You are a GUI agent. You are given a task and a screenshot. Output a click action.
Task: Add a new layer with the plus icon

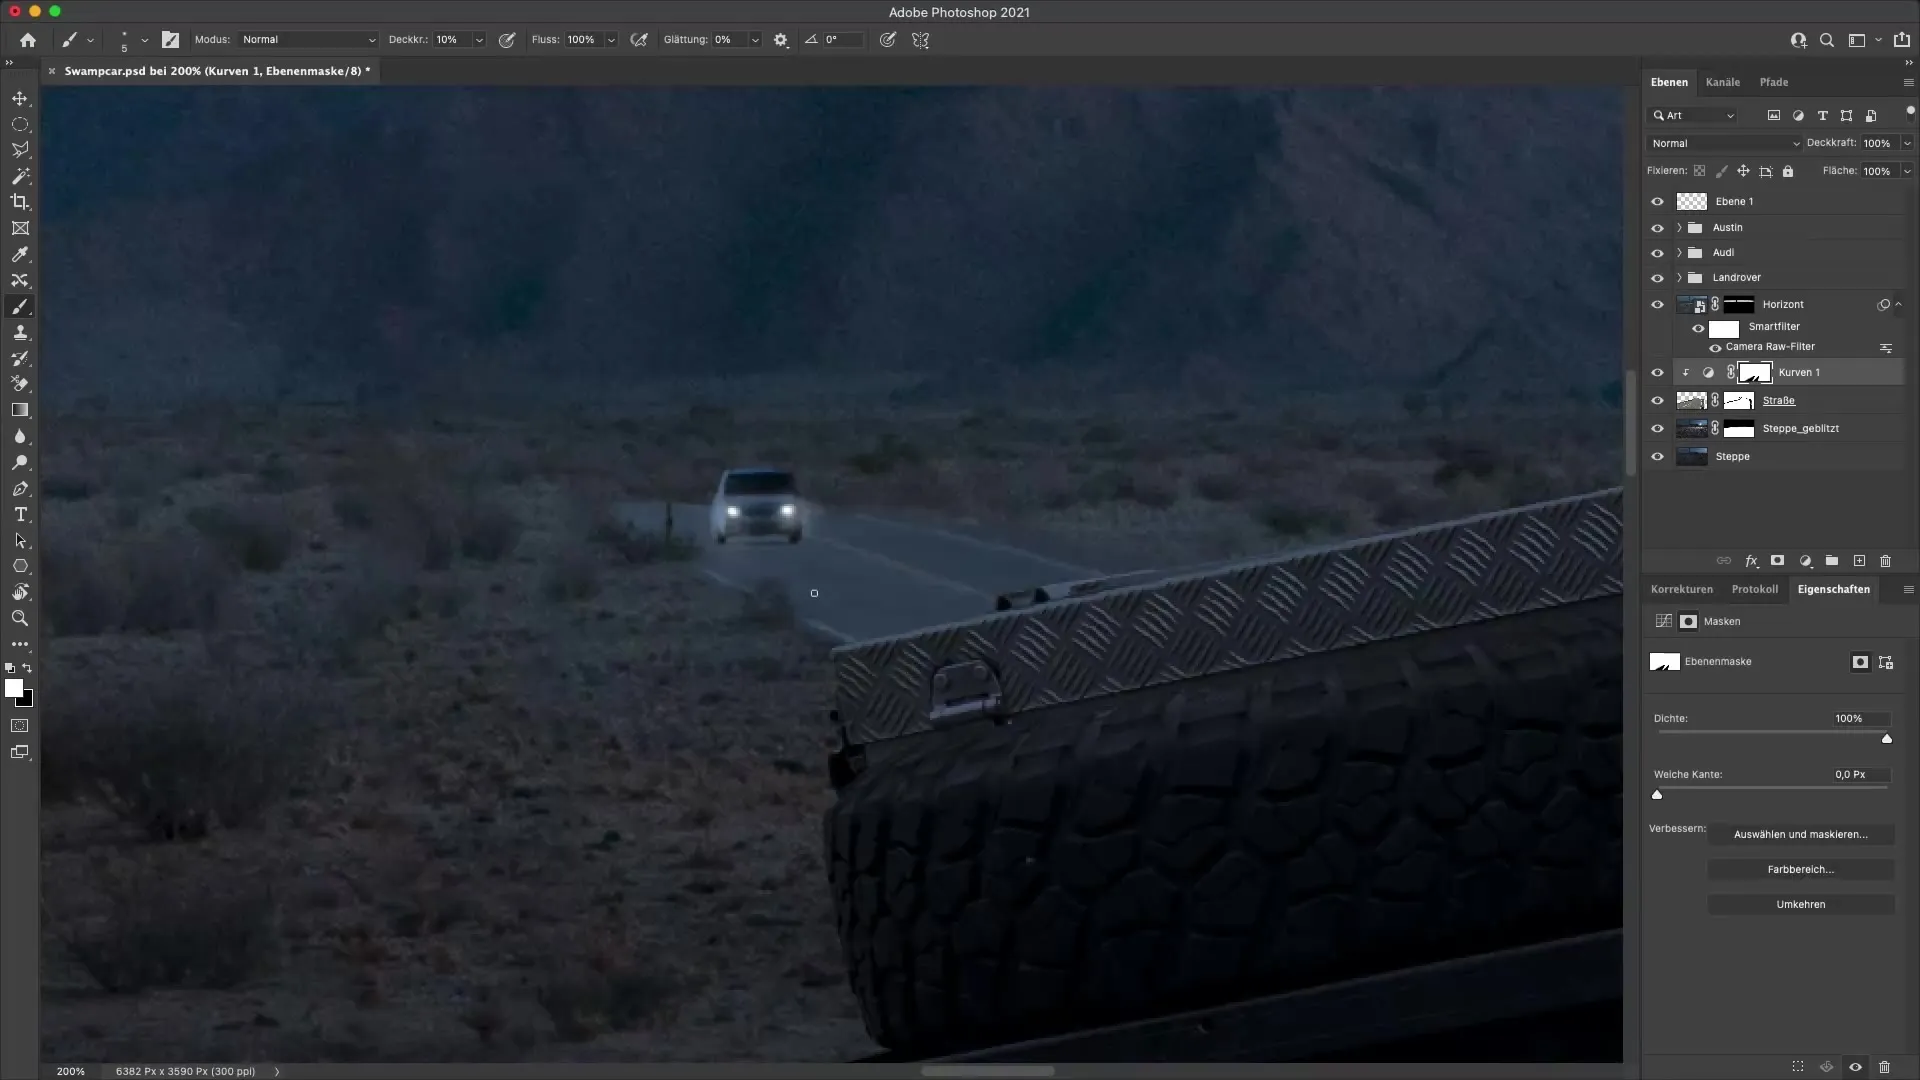(1859, 561)
